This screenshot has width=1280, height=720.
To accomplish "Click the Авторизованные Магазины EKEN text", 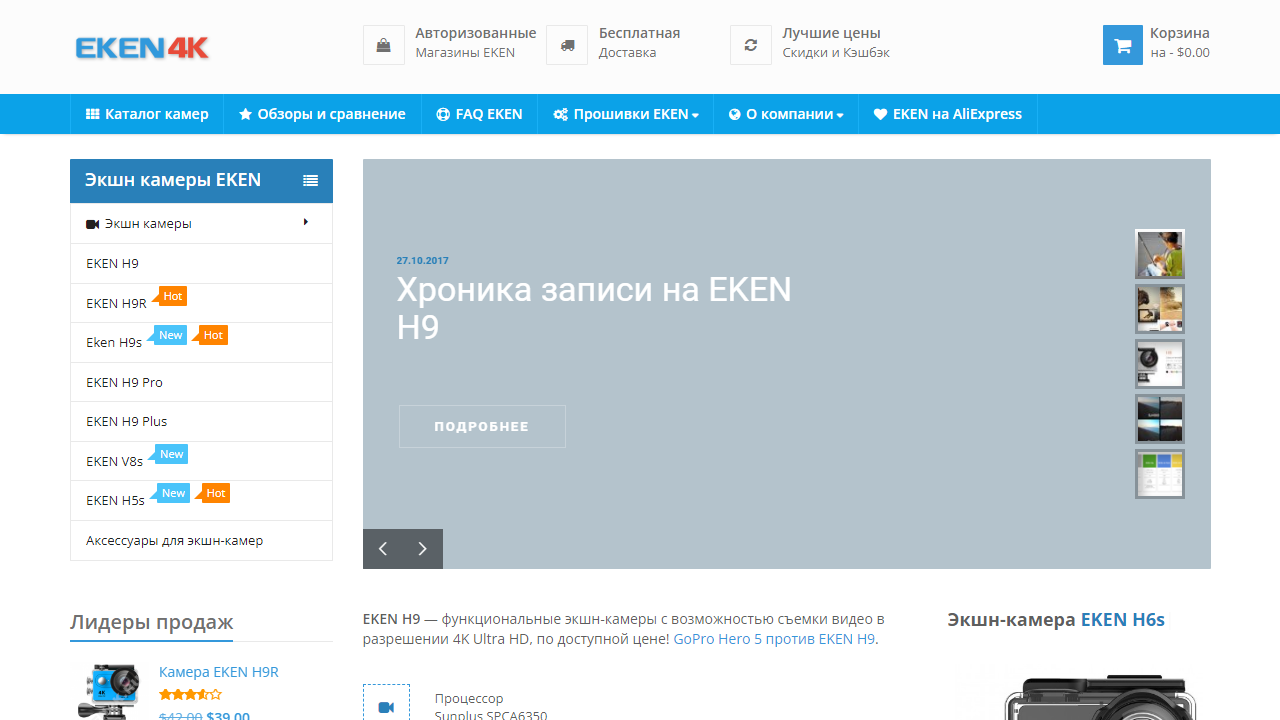I will click(475, 42).
